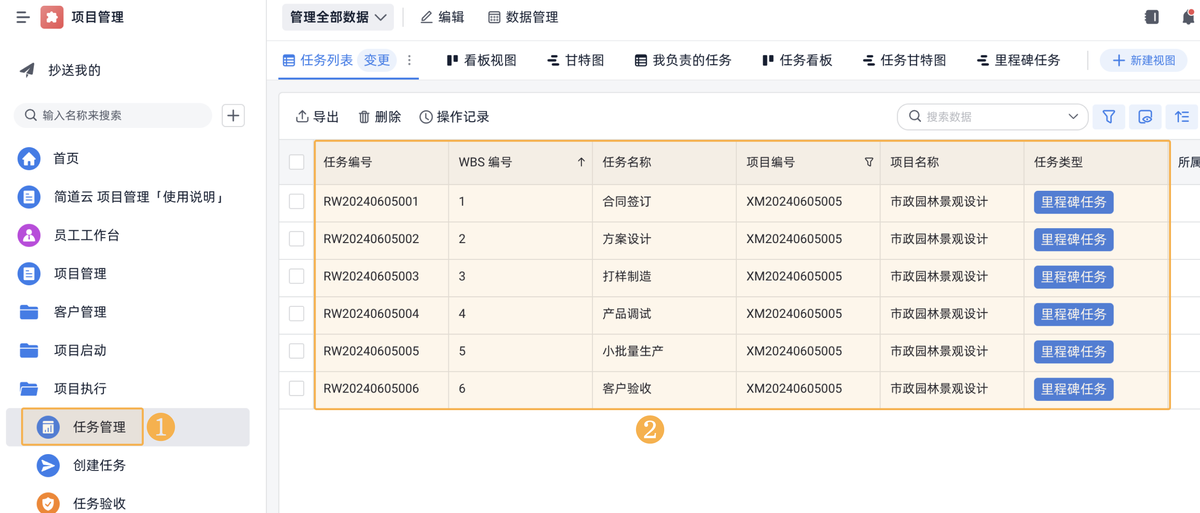1200x513 pixels.
Task: Click the 任务类型 column header
Action: [1096, 162]
